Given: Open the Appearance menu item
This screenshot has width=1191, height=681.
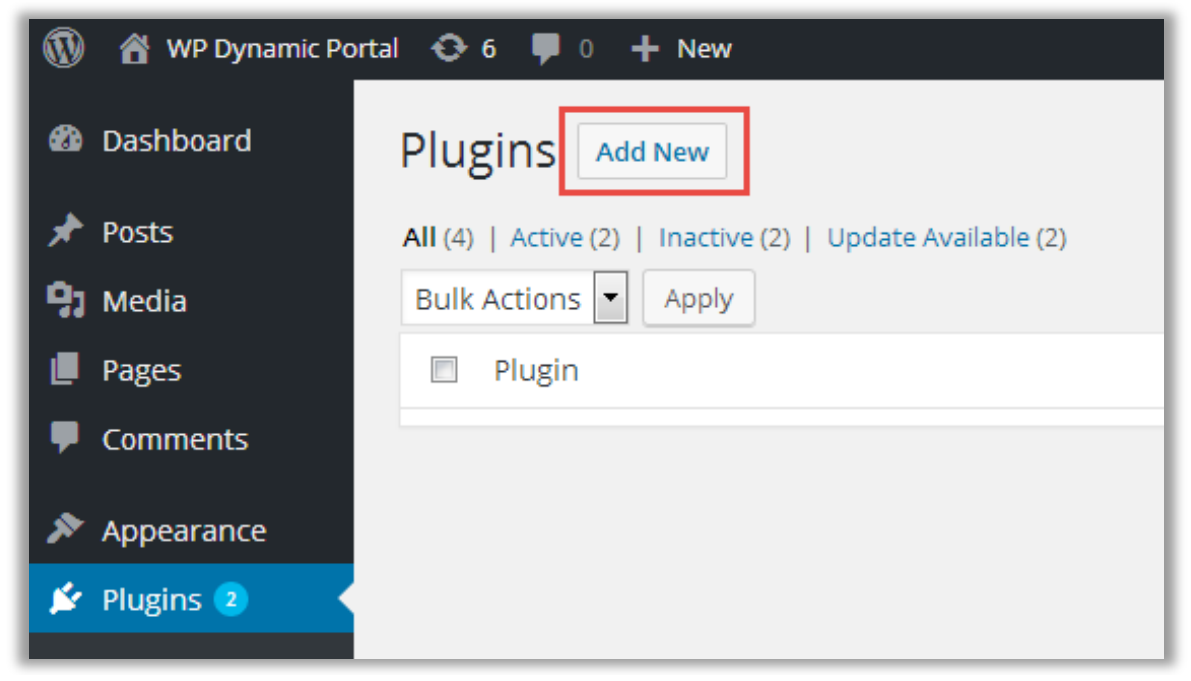Looking at the screenshot, I should 185,531.
